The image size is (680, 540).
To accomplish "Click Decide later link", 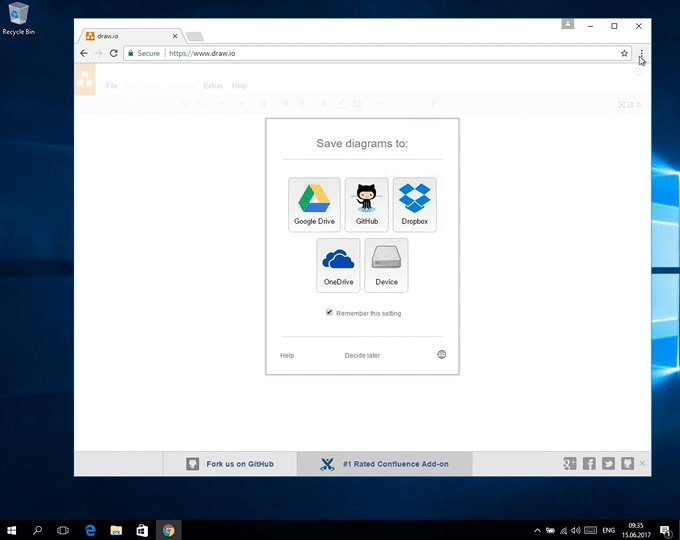I will tap(362, 355).
